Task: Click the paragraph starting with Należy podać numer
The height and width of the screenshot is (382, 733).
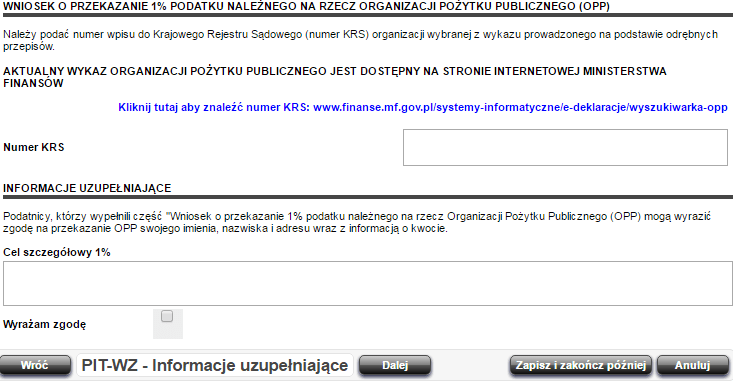Action: [360, 40]
